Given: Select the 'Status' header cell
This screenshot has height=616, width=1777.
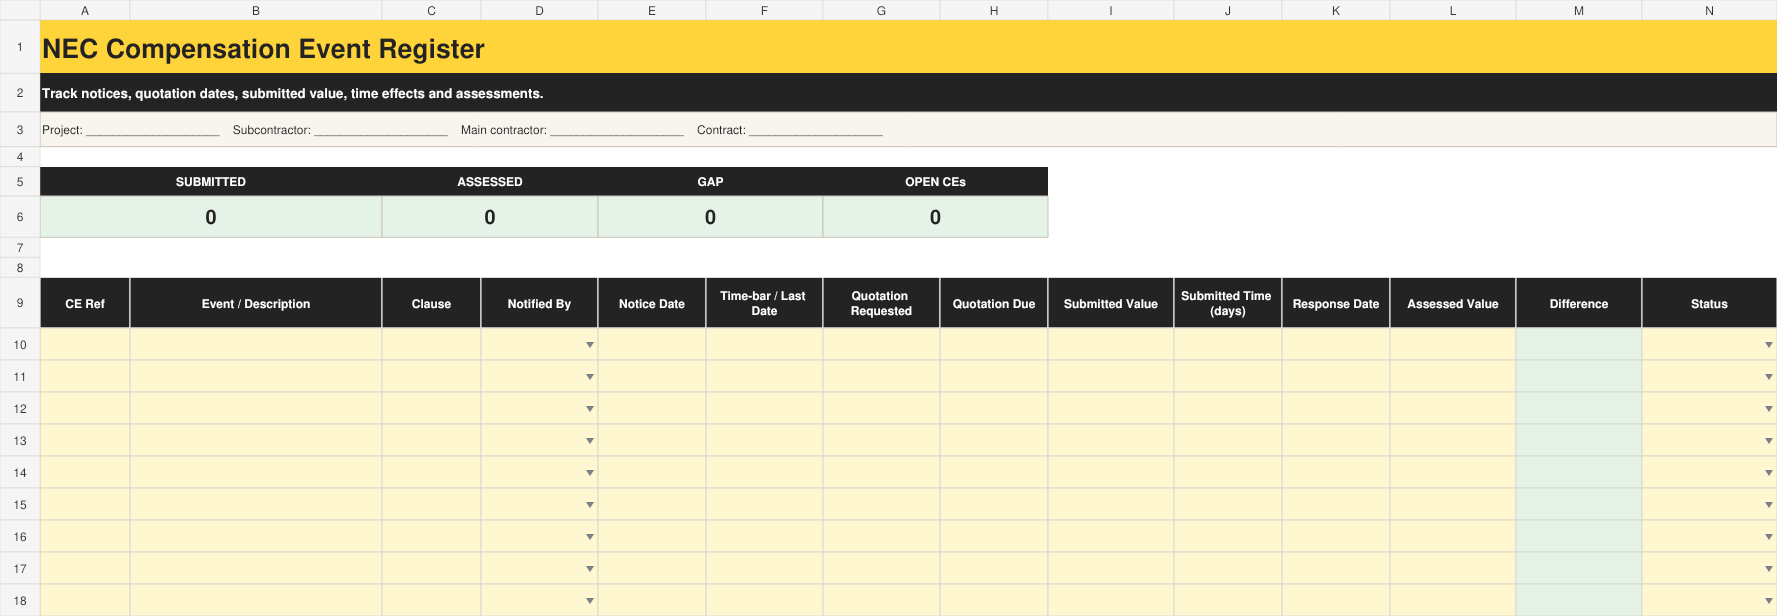Looking at the screenshot, I should (x=1709, y=303).
